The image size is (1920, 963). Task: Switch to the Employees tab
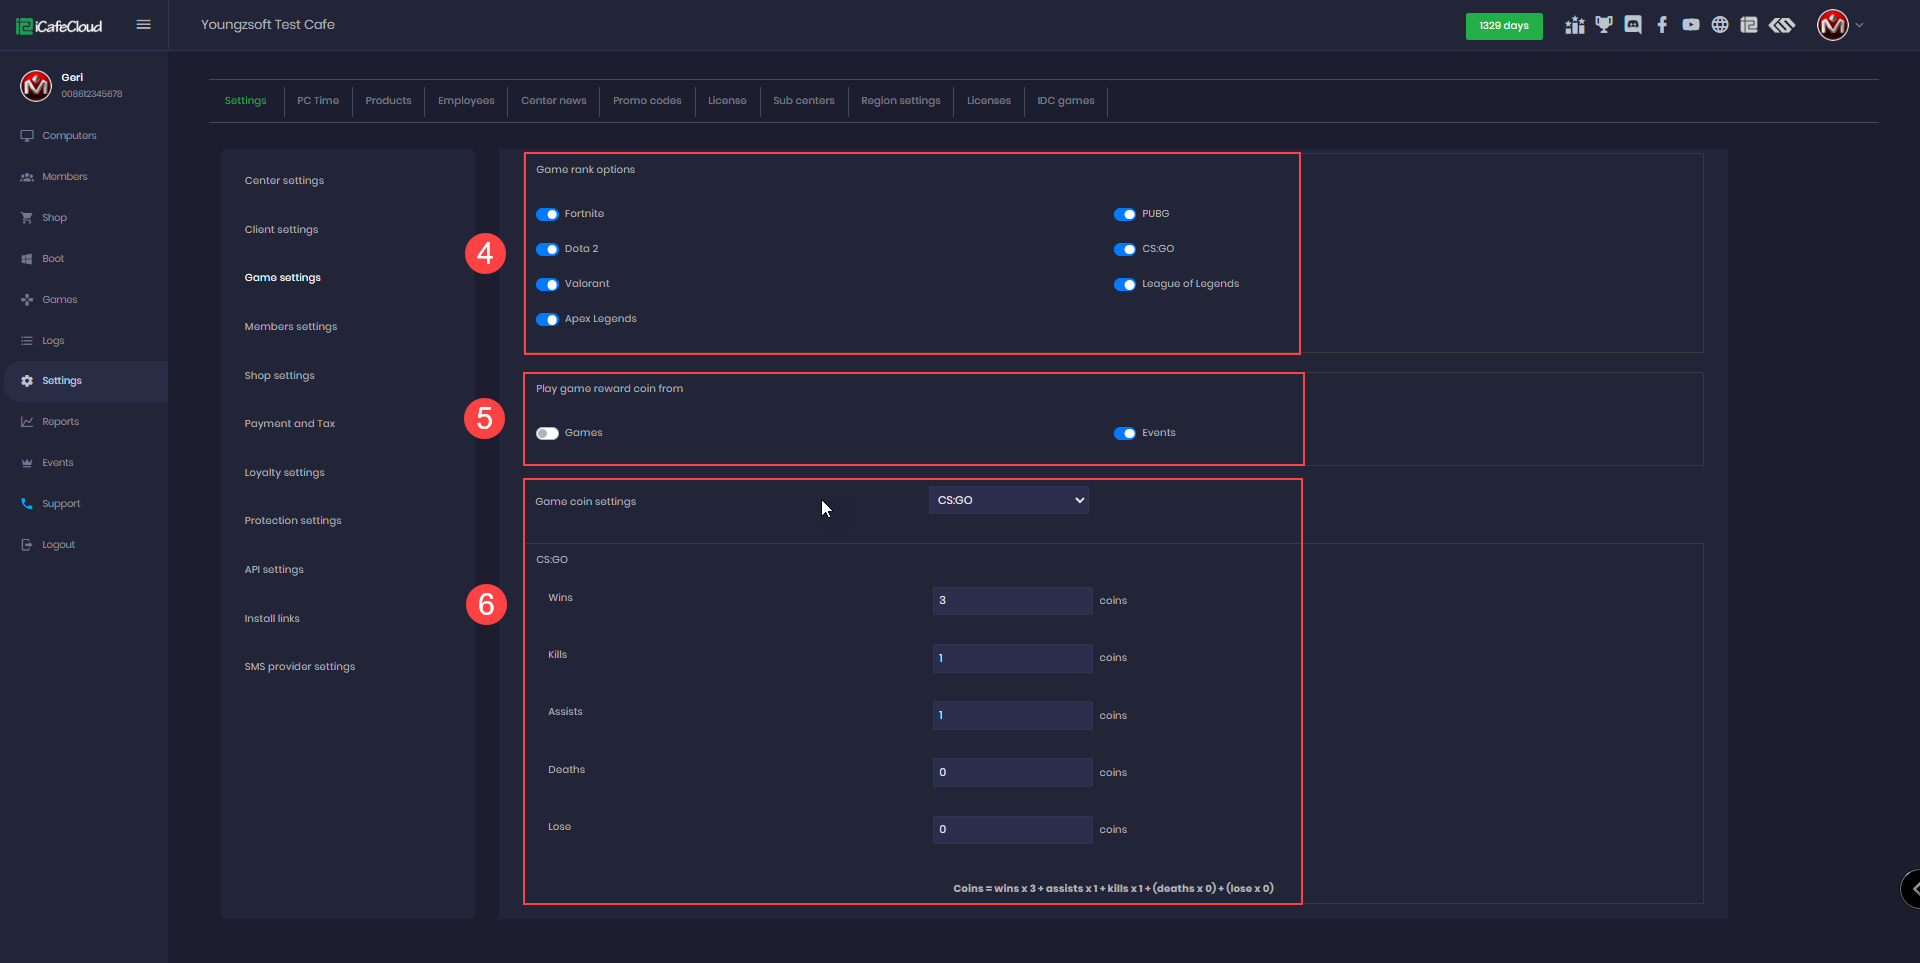pyautogui.click(x=466, y=101)
